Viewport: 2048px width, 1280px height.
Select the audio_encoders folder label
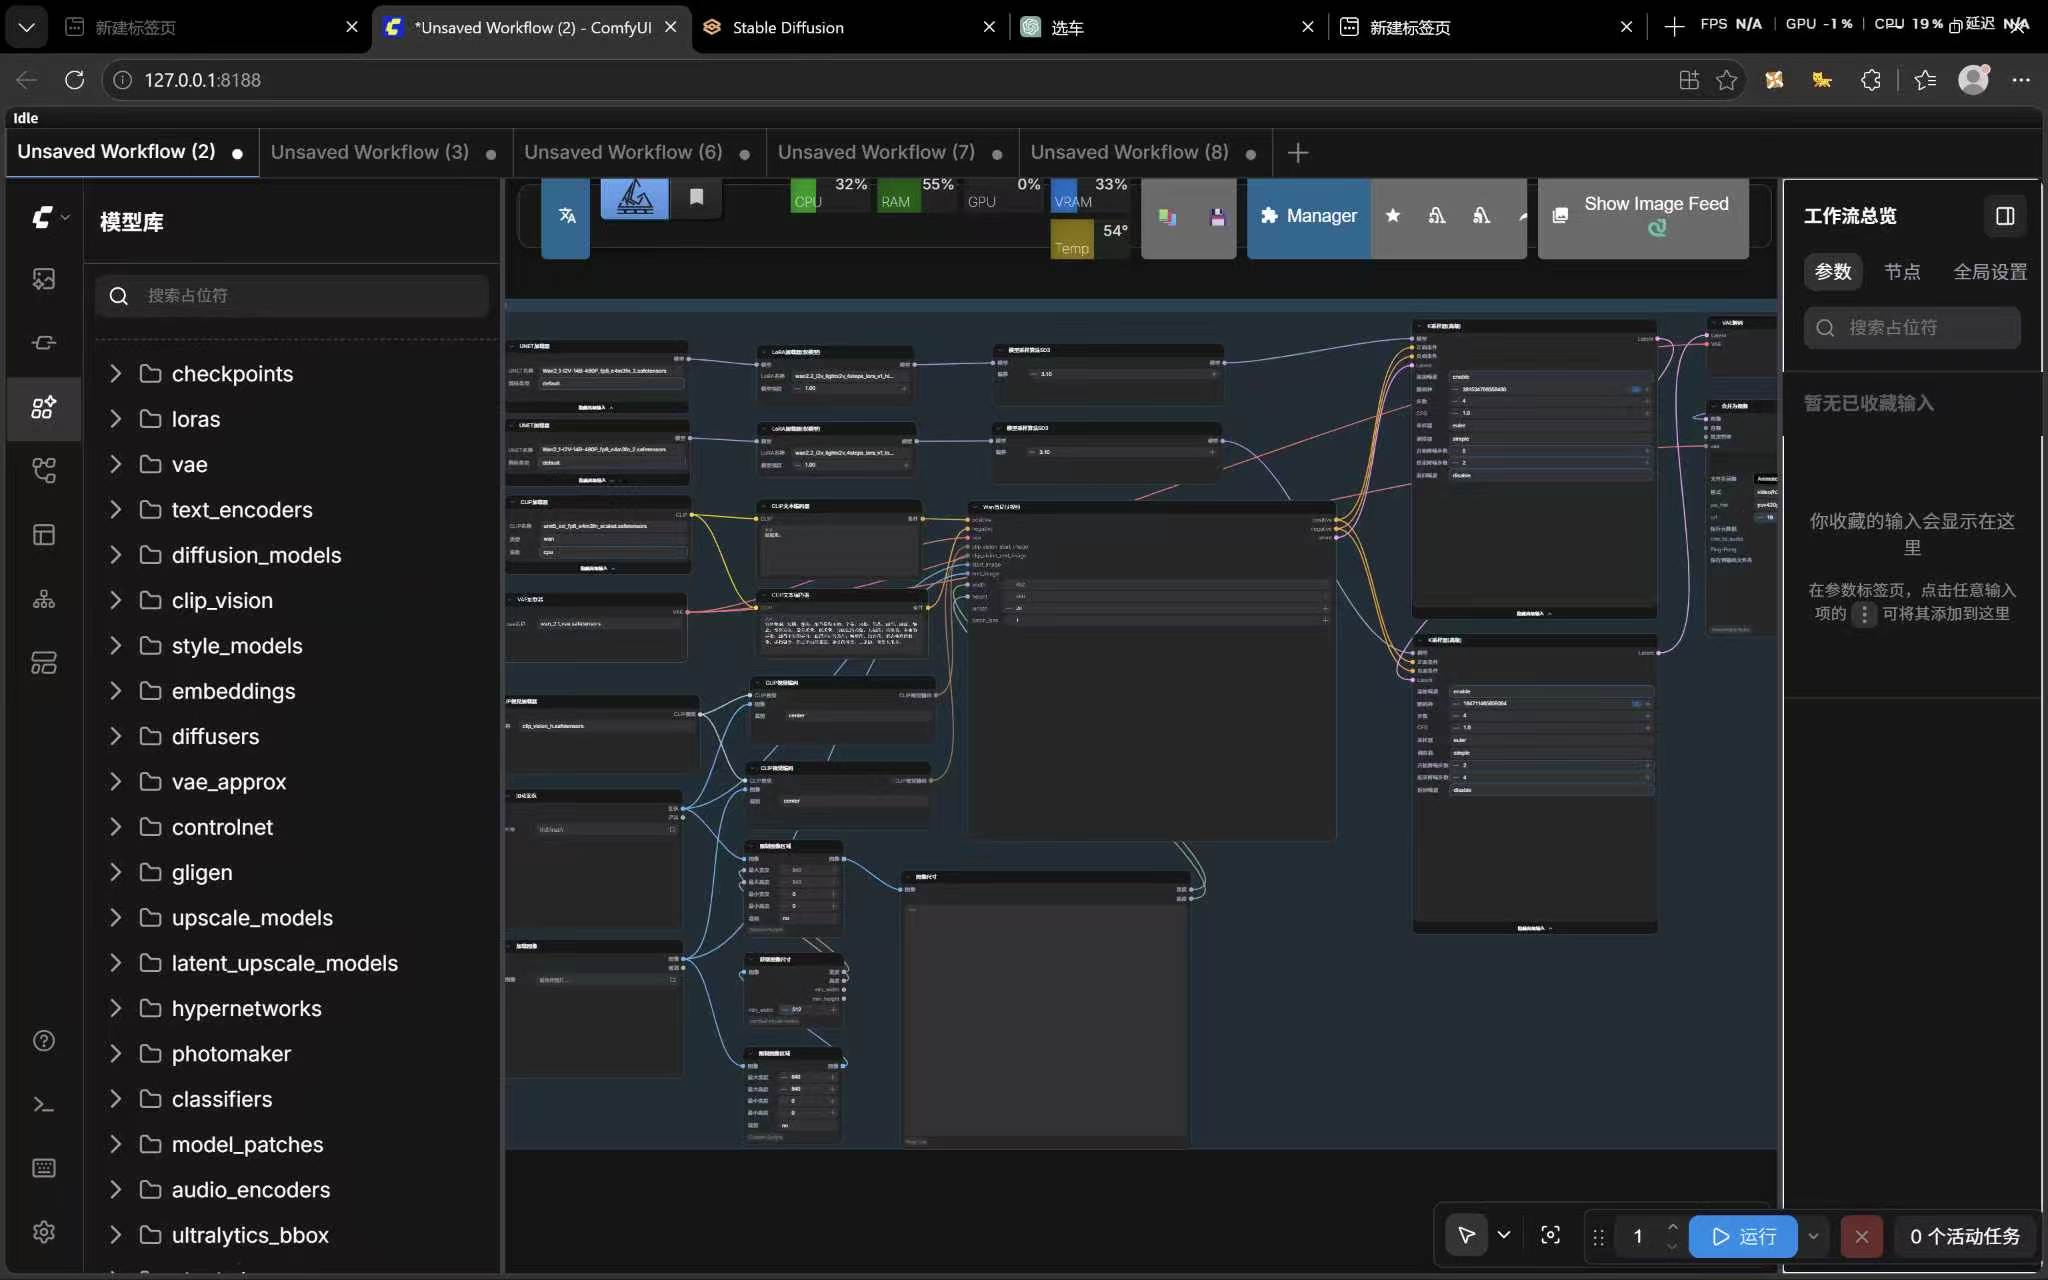point(251,1190)
